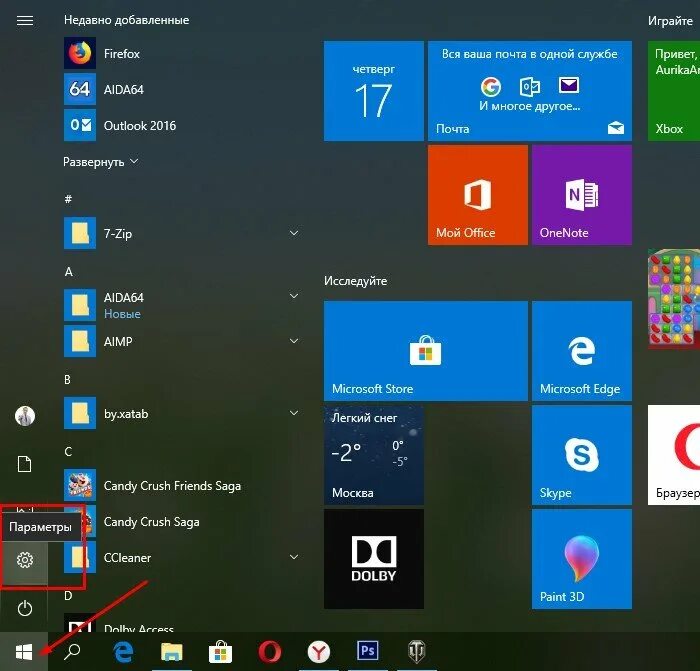The height and width of the screenshot is (671, 700).
Task: Open the power options icon
Action: [25, 608]
